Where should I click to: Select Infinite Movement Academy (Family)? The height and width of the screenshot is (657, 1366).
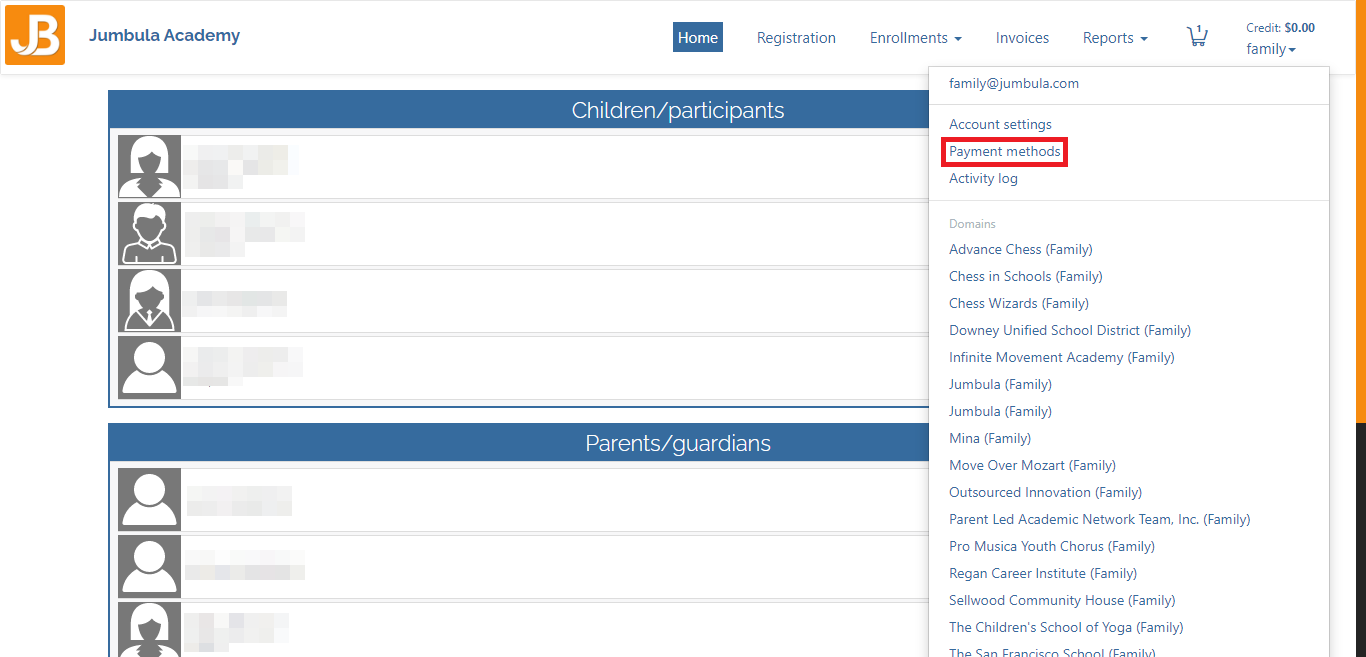pos(1062,358)
